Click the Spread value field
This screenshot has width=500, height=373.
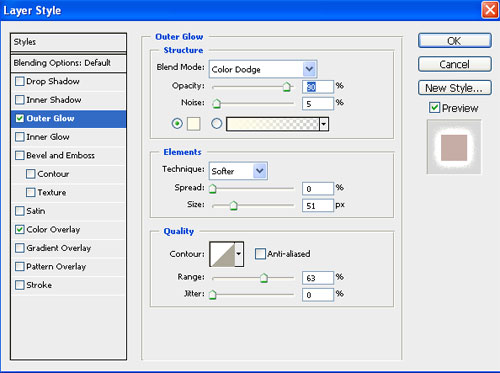(x=318, y=189)
